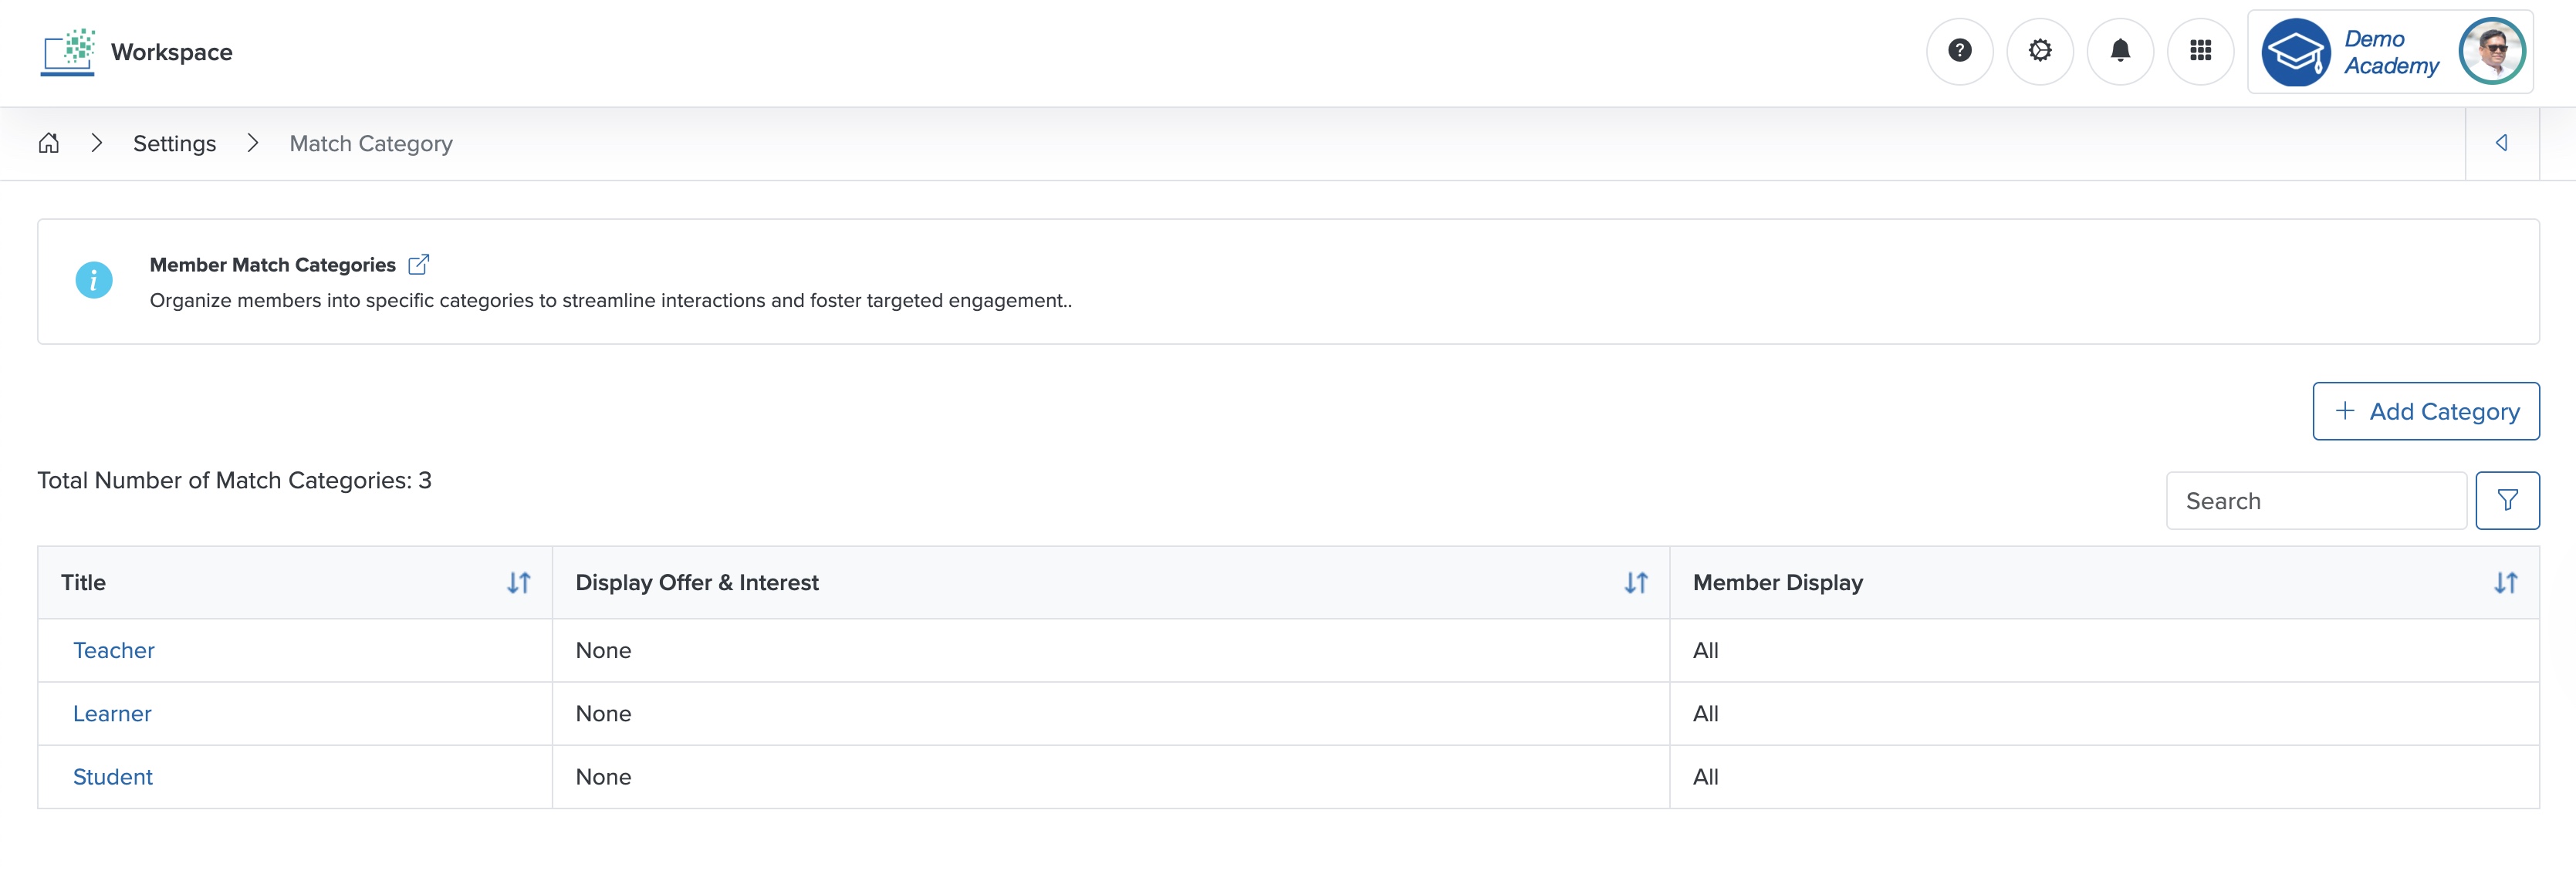Click inside the Search input field
This screenshot has width=2576, height=881.
pos(2315,500)
